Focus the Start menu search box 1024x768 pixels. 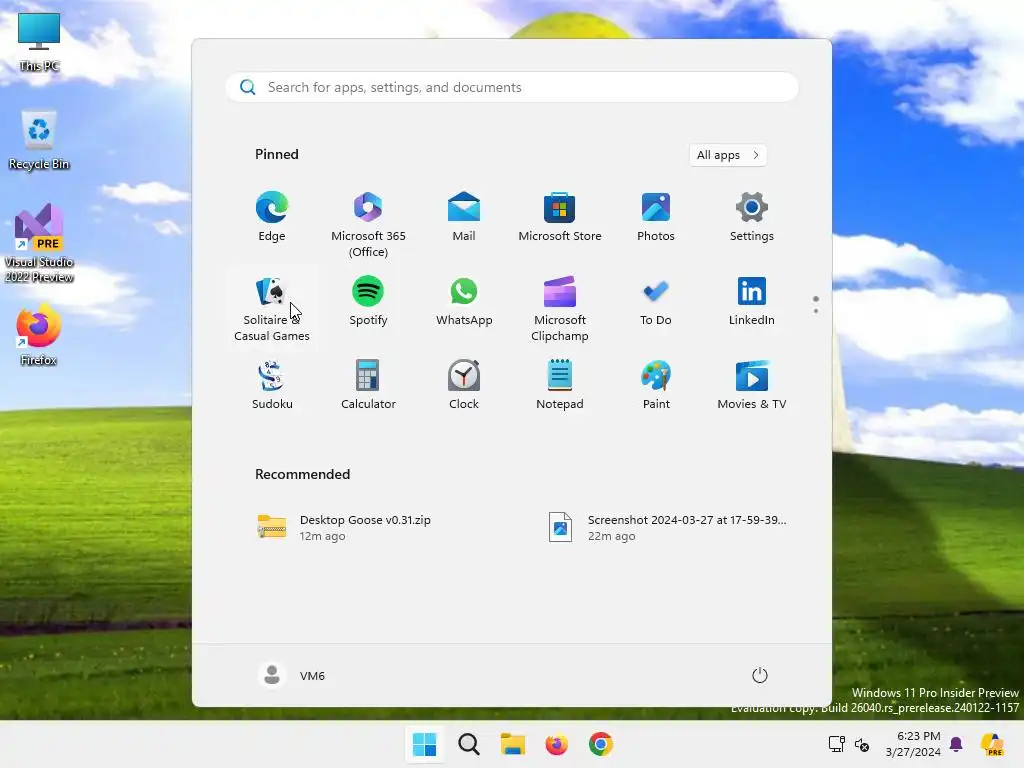click(x=512, y=87)
